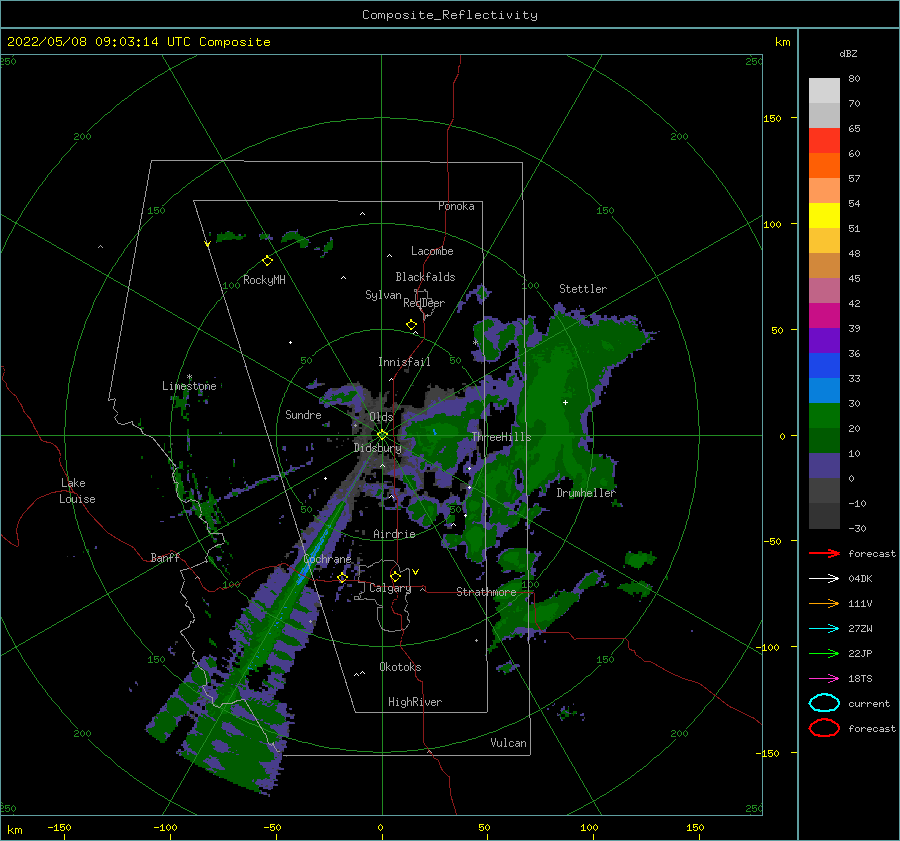Click the Sylvan label
Viewport: 900px width, 841px height.
(x=383, y=295)
